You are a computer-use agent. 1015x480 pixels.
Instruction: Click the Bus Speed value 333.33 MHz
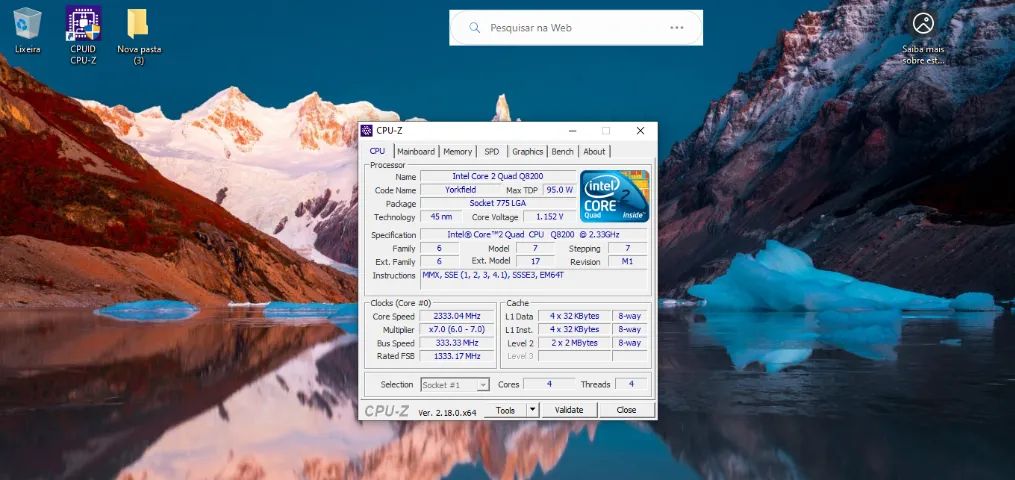click(x=458, y=344)
